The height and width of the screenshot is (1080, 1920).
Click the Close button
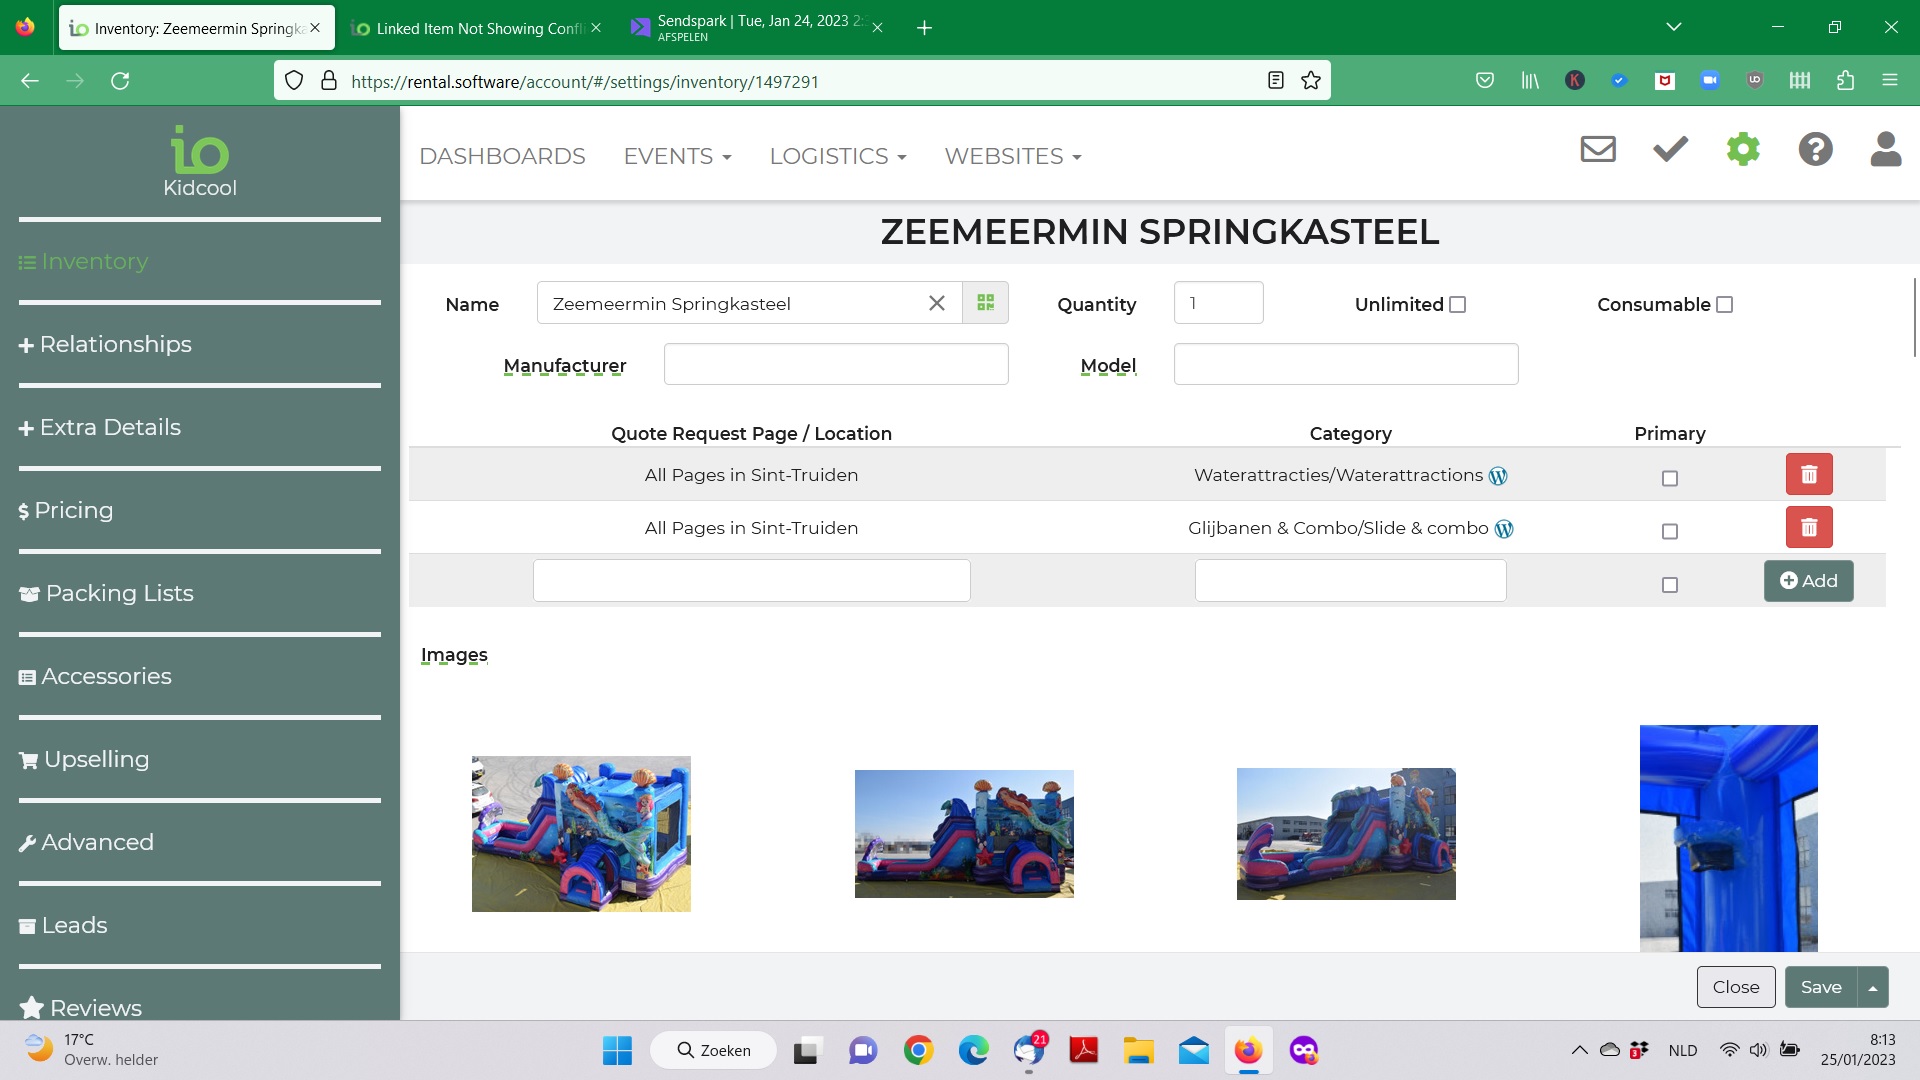point(1735,987)
